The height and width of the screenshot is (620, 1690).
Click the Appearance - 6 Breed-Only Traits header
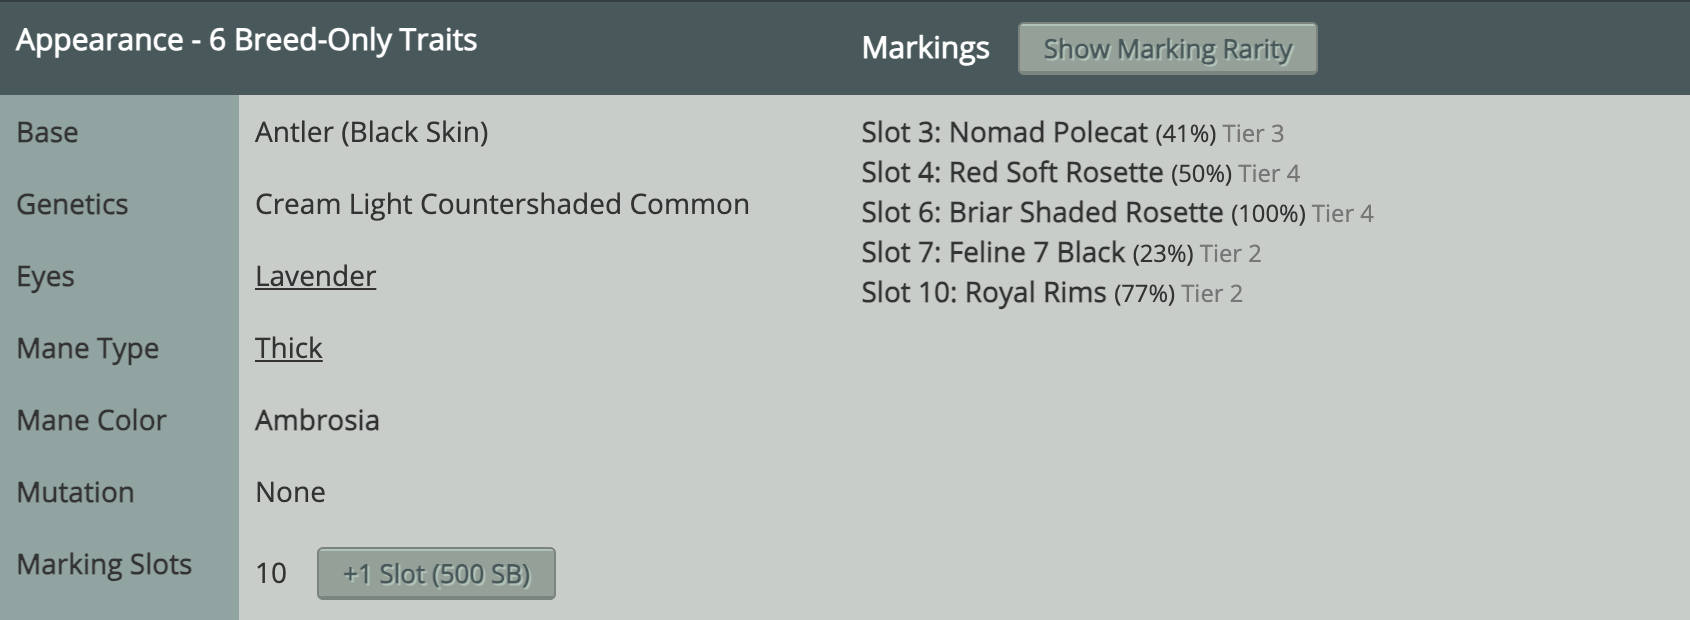pos(246,40)
